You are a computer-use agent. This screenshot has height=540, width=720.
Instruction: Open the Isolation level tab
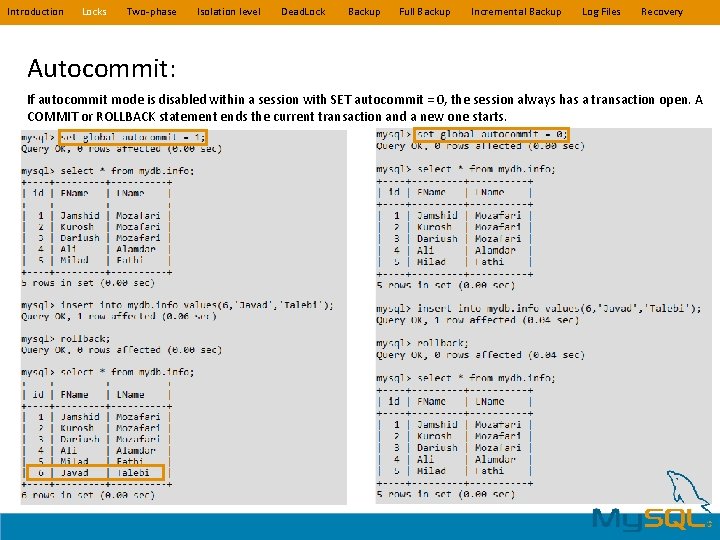coord(229,12)
